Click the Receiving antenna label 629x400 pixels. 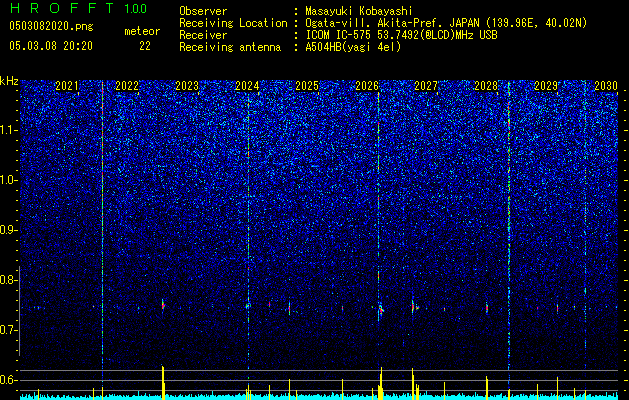pyautogui.click(x=230, y=47)
